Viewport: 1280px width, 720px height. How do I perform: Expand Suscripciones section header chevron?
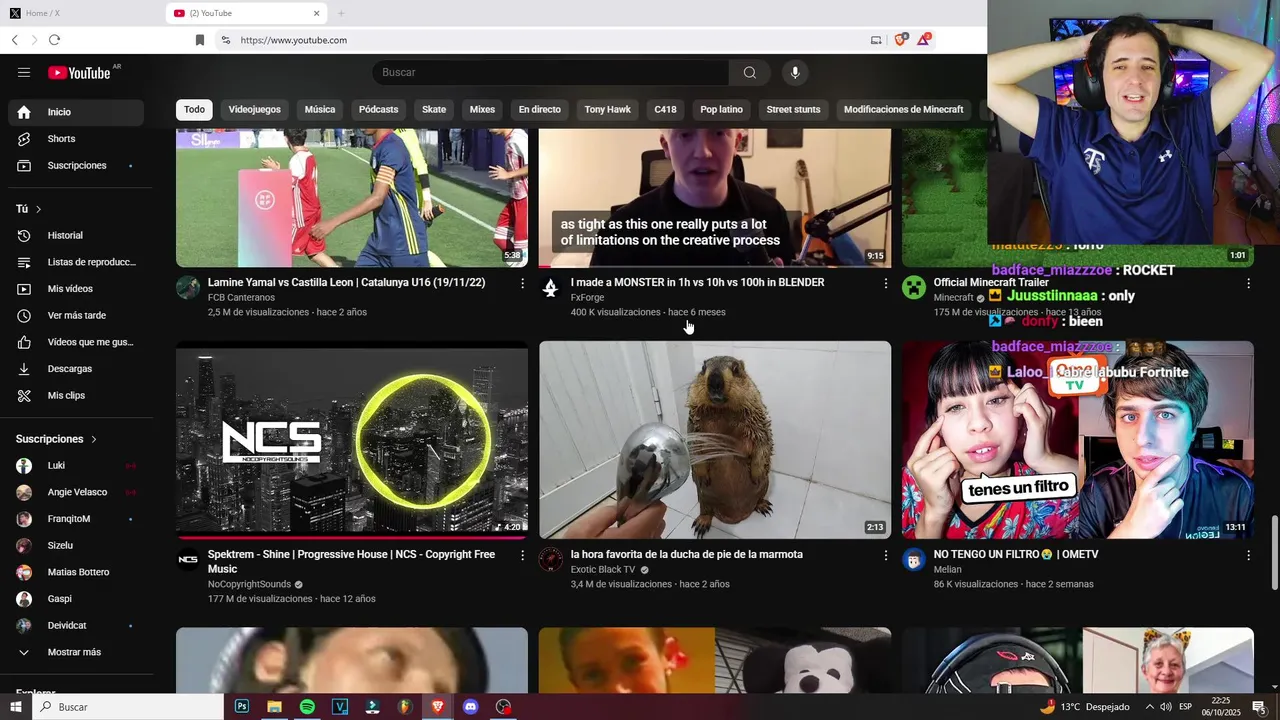94,439
